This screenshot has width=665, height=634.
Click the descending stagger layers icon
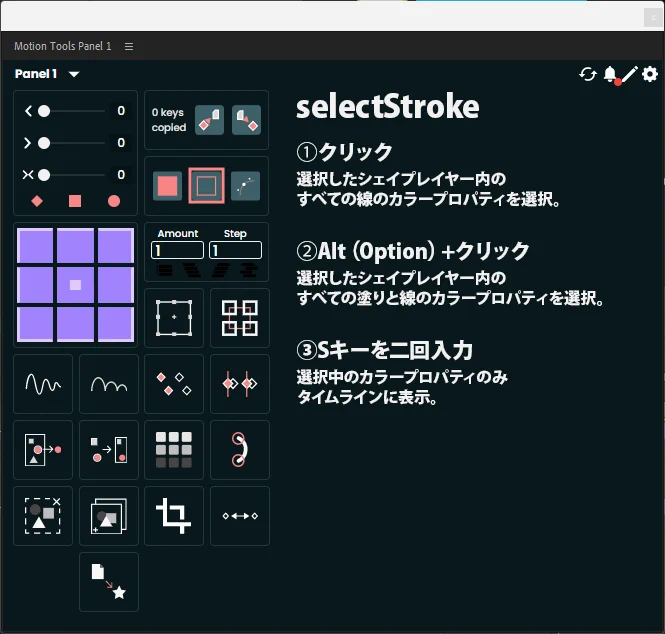tap(192, 270)
